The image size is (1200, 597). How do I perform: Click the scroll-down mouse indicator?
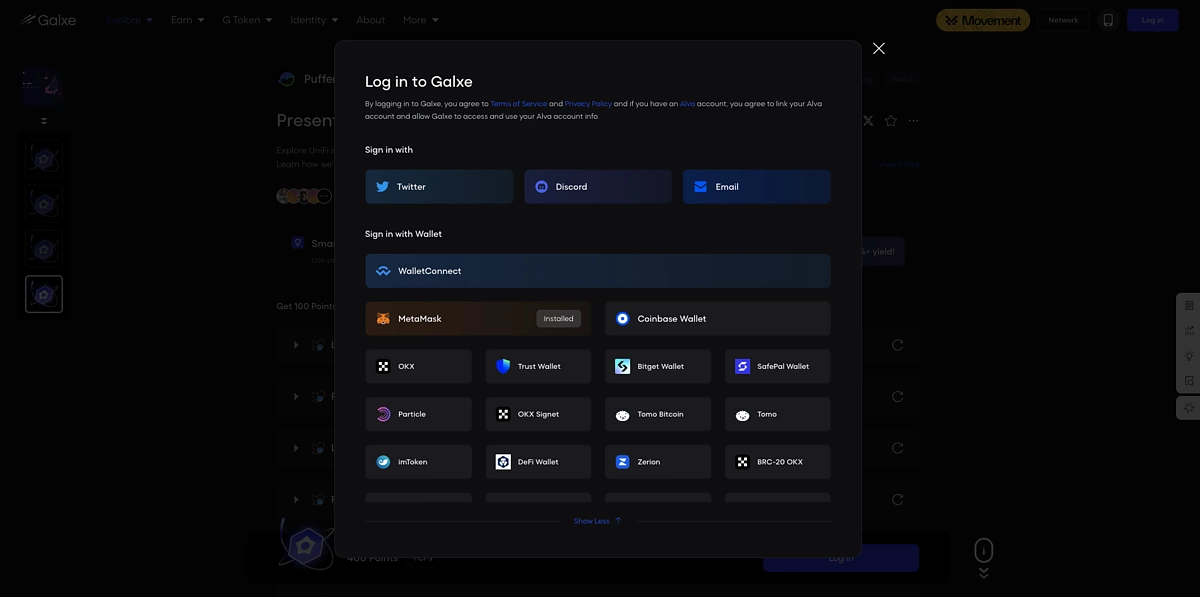pos(984,558)
